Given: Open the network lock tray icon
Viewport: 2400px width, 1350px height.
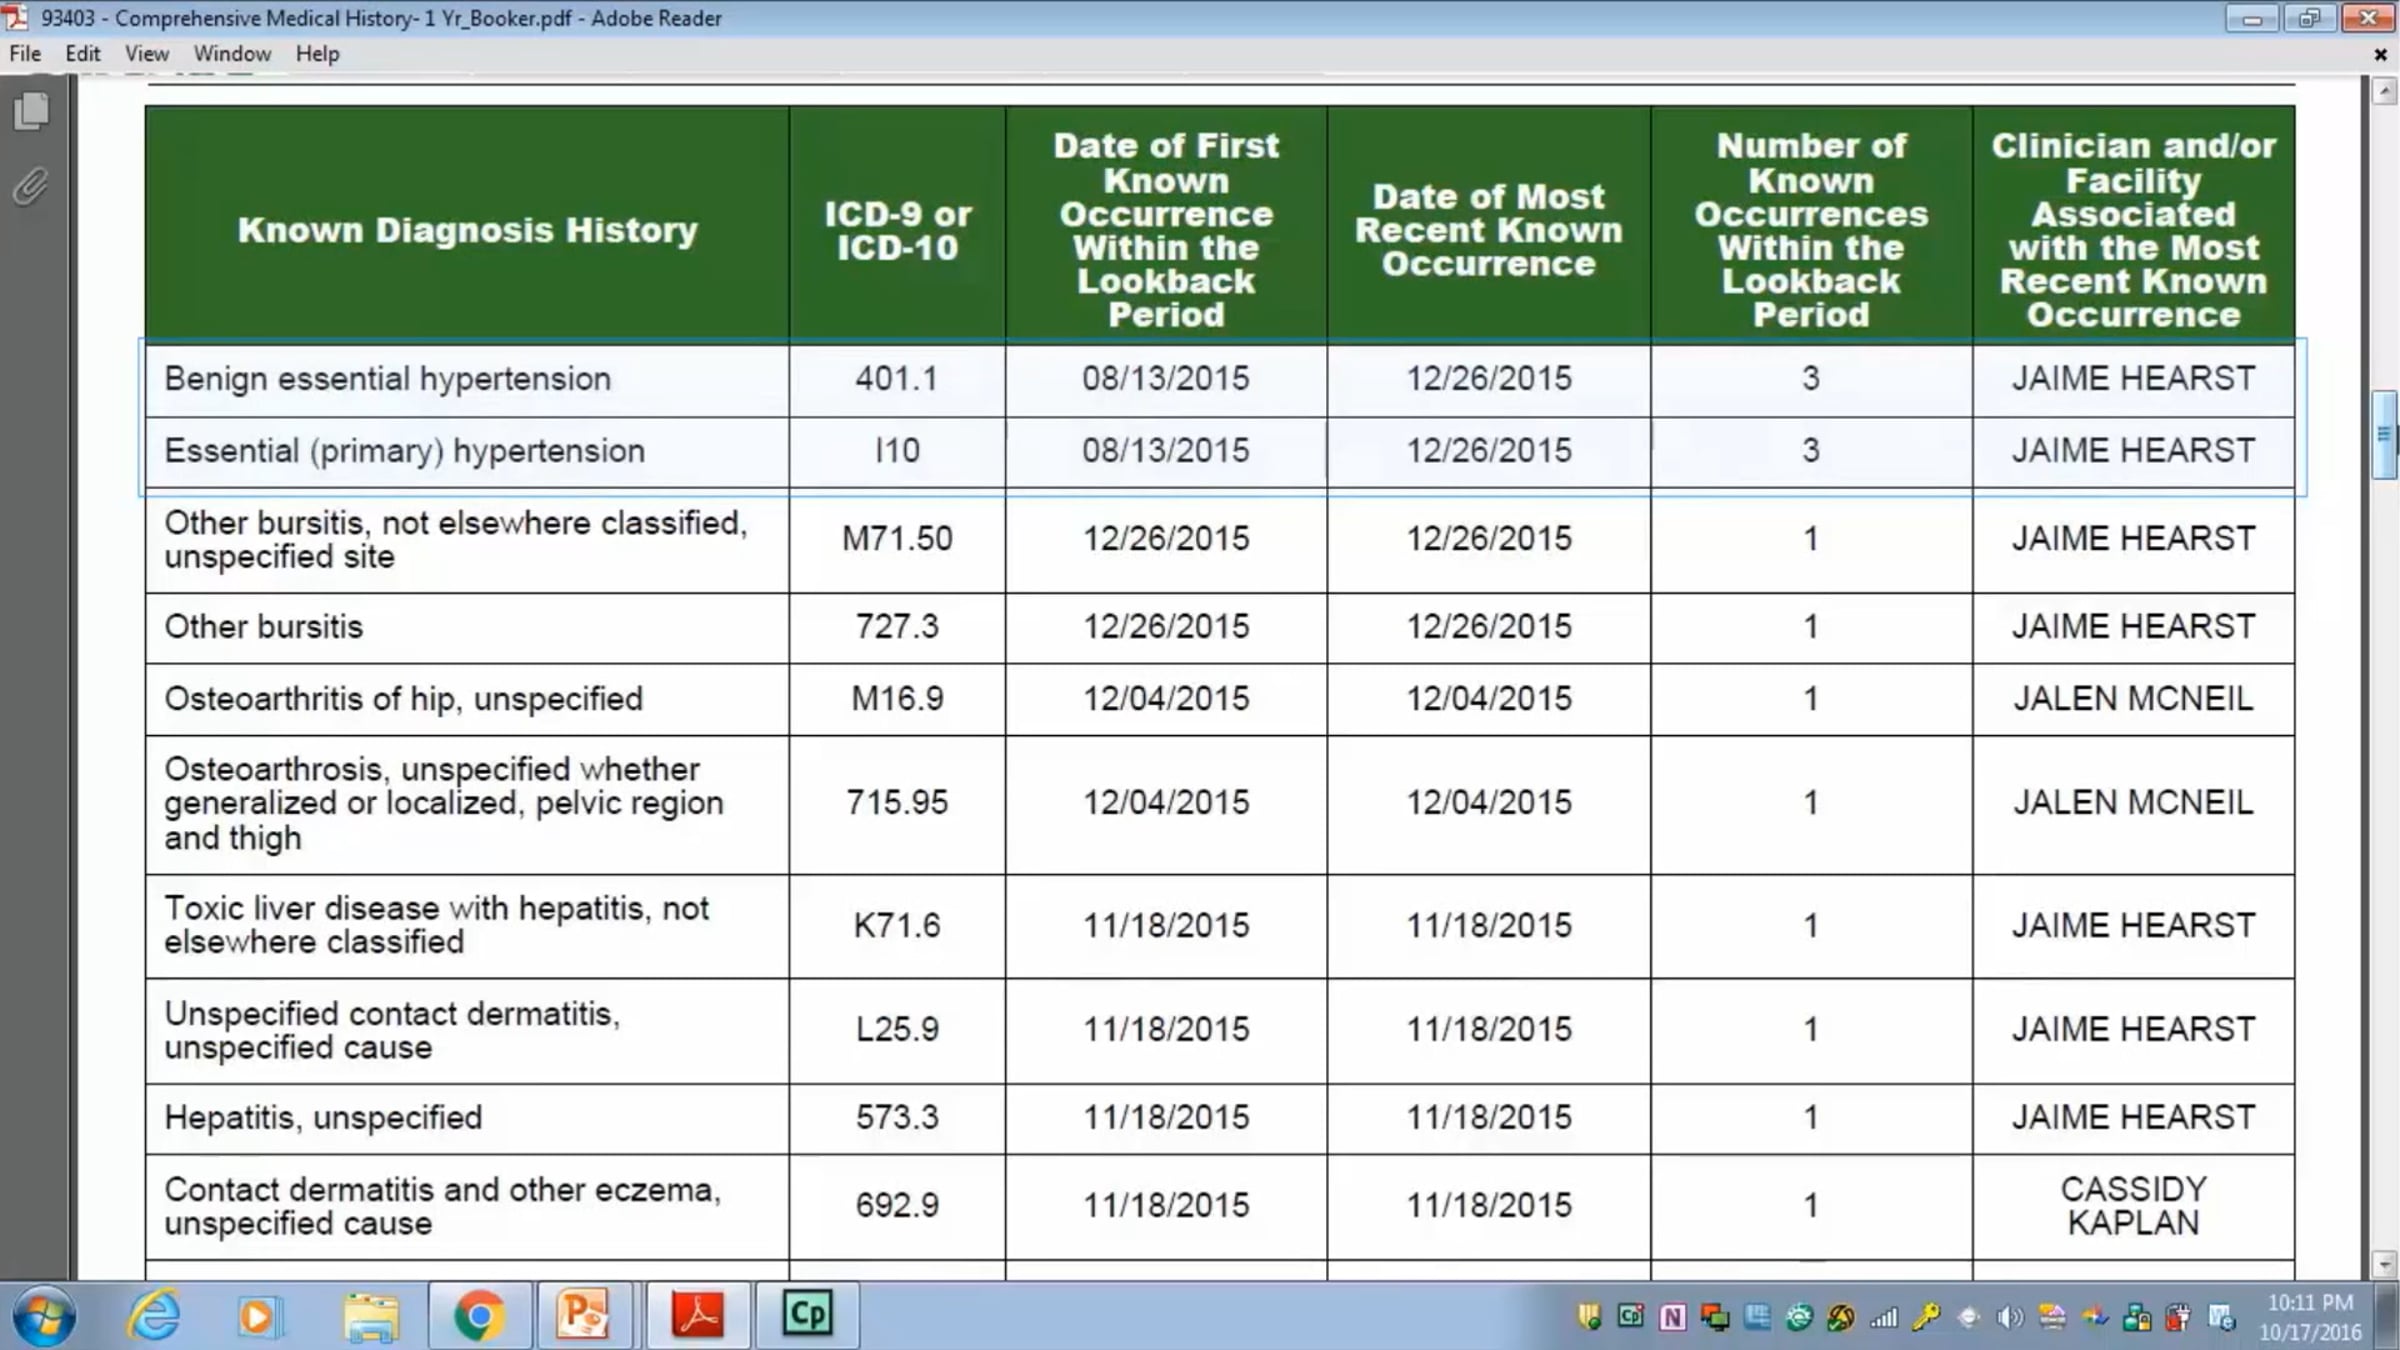Looking at the screenshot, I should click(2137, 1318).
